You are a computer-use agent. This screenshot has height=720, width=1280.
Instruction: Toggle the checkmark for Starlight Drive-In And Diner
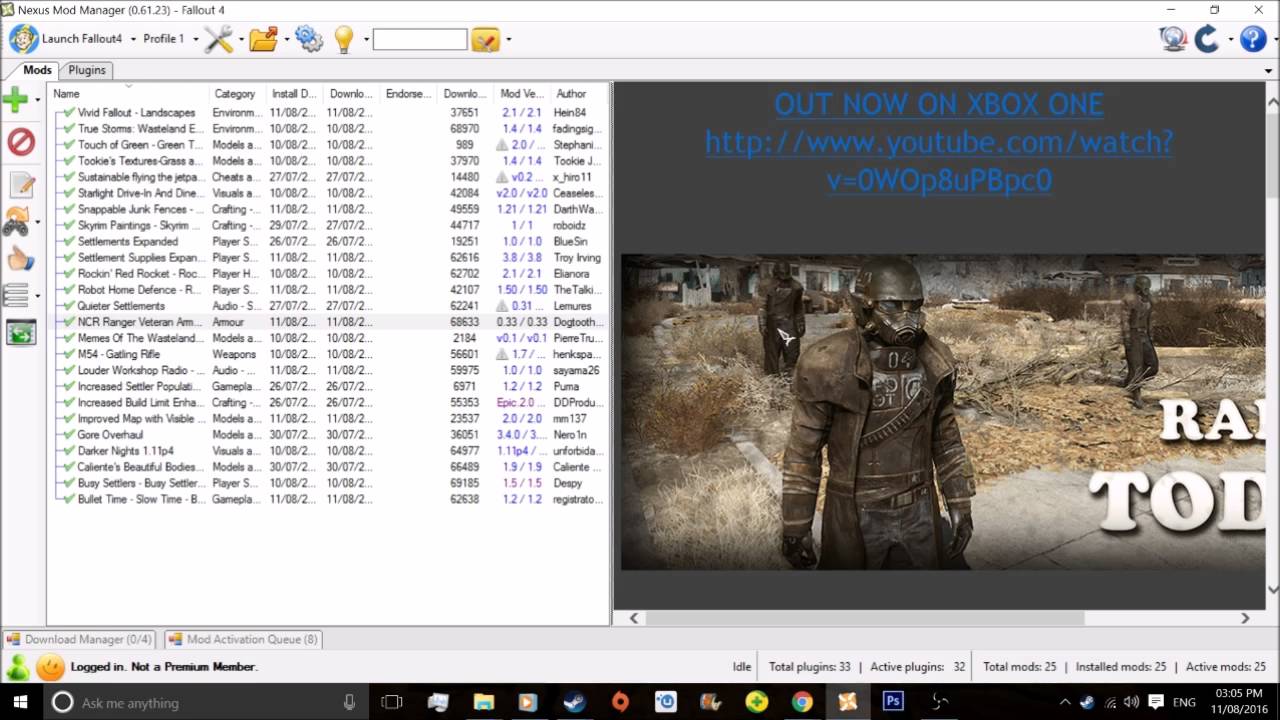click(x=69, y=193)
